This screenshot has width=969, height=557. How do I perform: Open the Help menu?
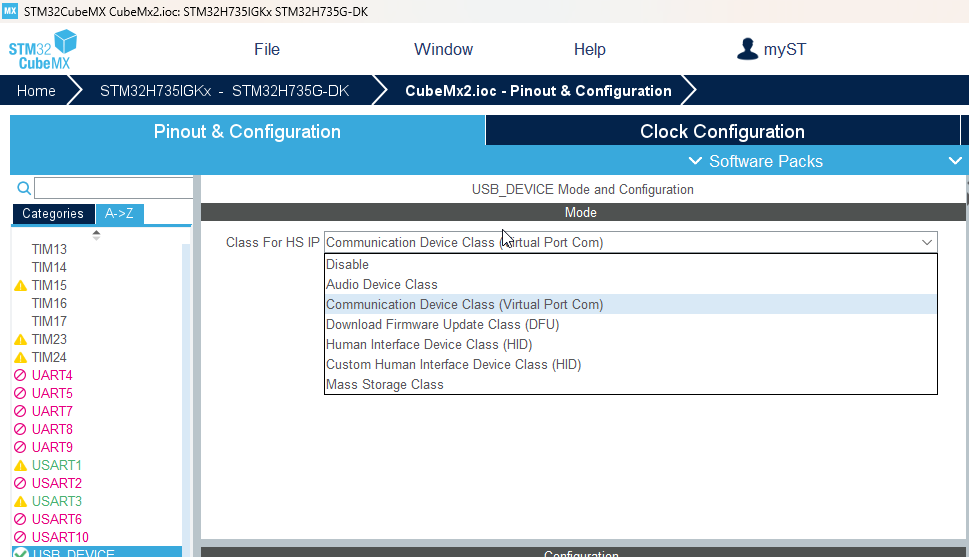(590, 49)
